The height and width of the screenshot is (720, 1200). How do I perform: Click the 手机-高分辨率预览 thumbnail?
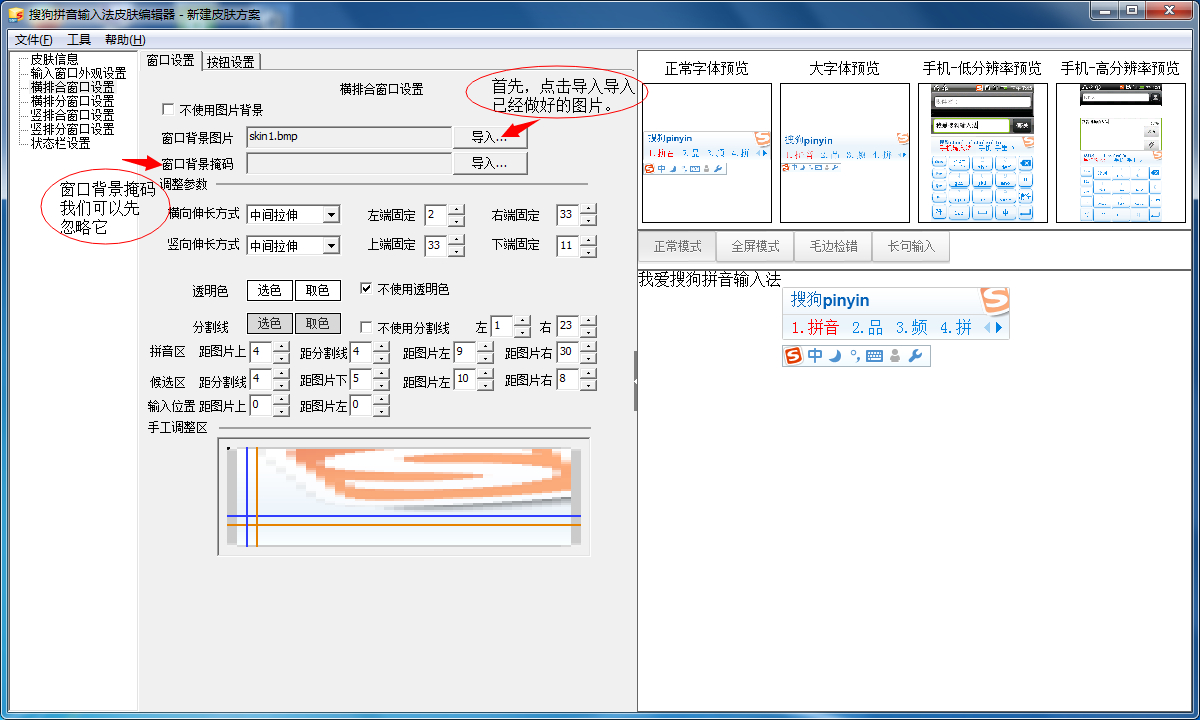[x=1121, y=153]
